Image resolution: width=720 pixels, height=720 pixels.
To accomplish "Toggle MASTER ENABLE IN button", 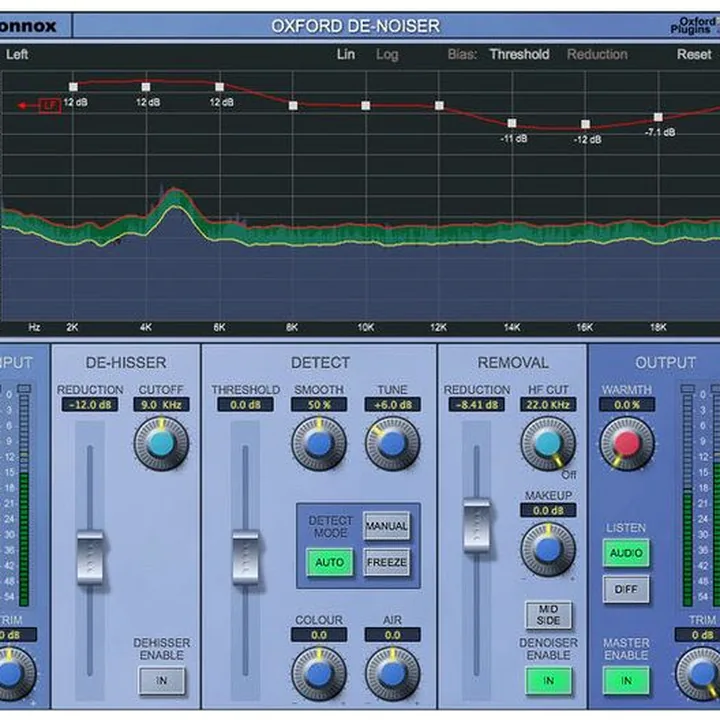I will click(x=626, y=681).
